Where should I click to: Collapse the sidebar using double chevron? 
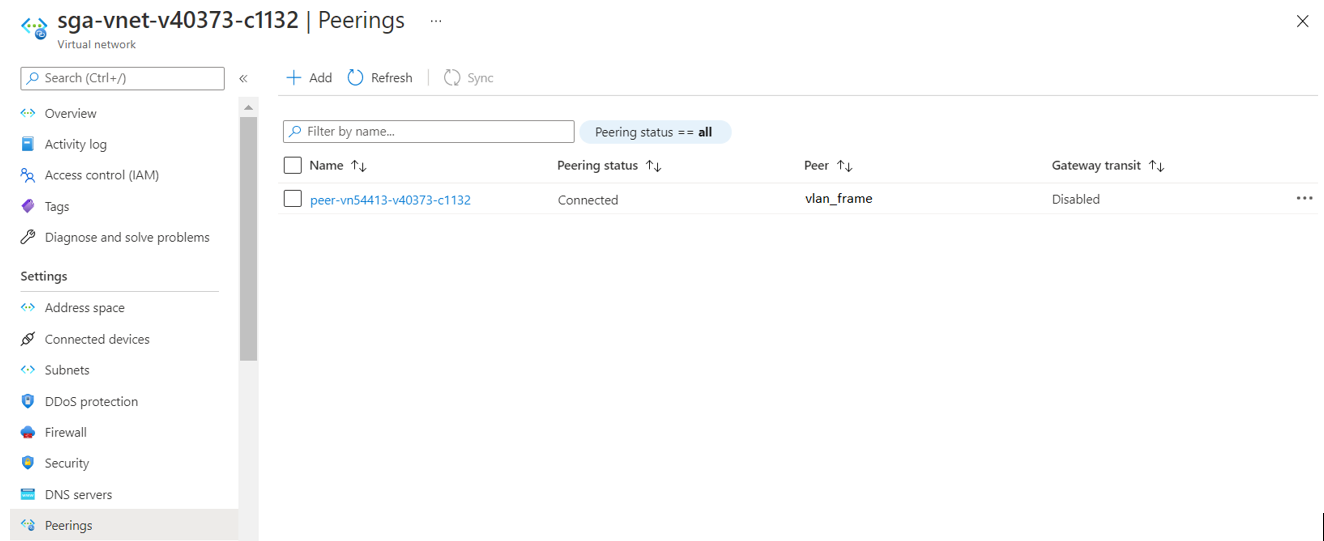[x=243, y=78]
